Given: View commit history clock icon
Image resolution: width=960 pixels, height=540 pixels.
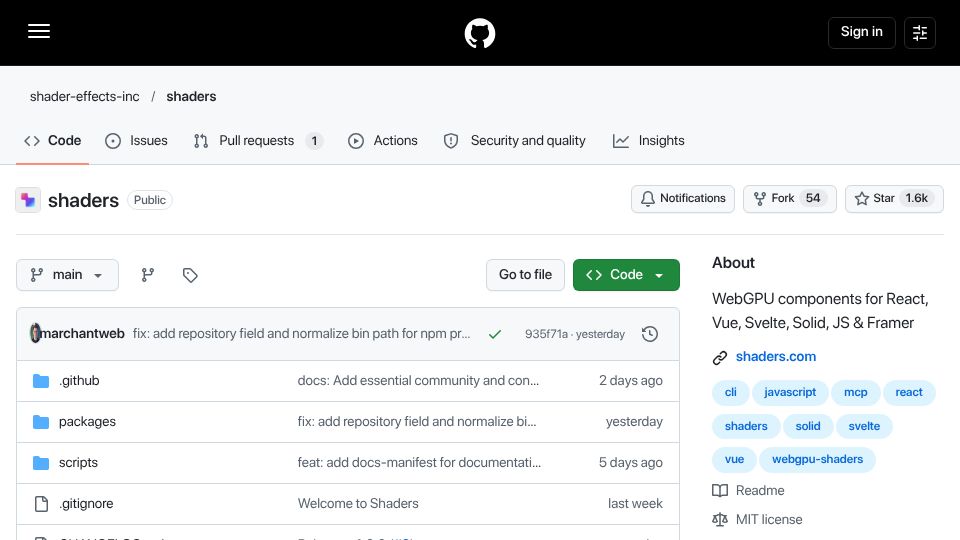Looking at the screenshot, I should [x=650, y=334].
